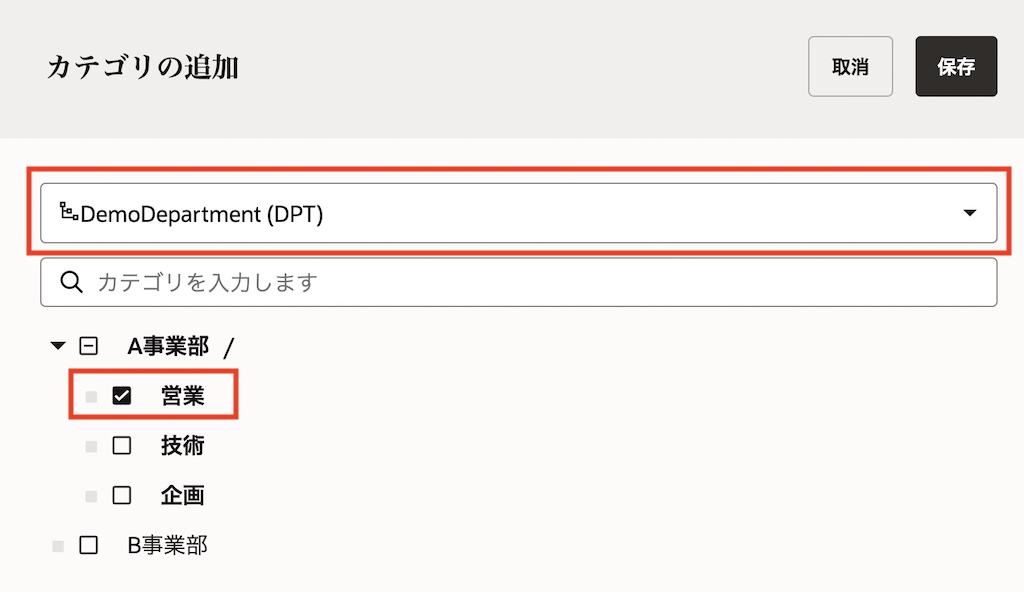
Task: Select the A事業部 category label
Action: 168,347
